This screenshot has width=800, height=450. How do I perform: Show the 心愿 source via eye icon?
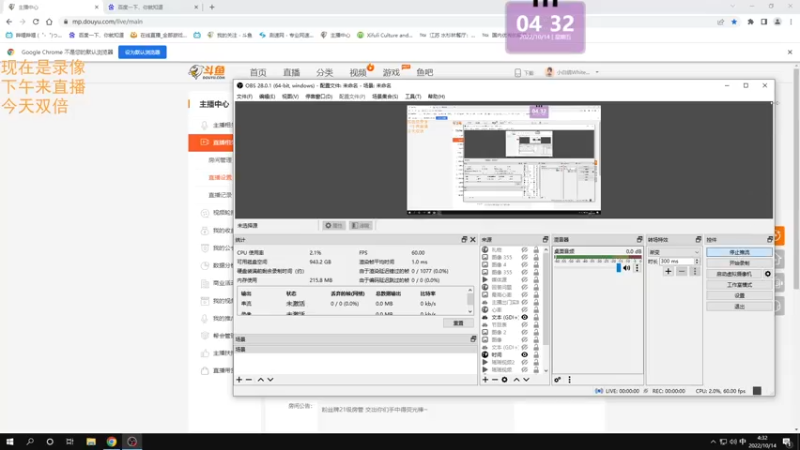pos(524,310)
